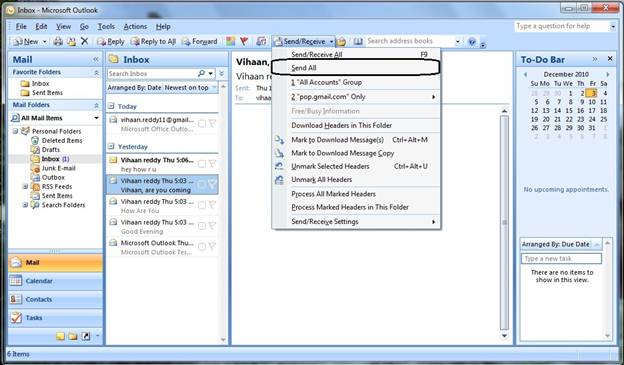The image size is (624, 365).
Task: Close the To-Do Bar with X
Action: point(610,59)
